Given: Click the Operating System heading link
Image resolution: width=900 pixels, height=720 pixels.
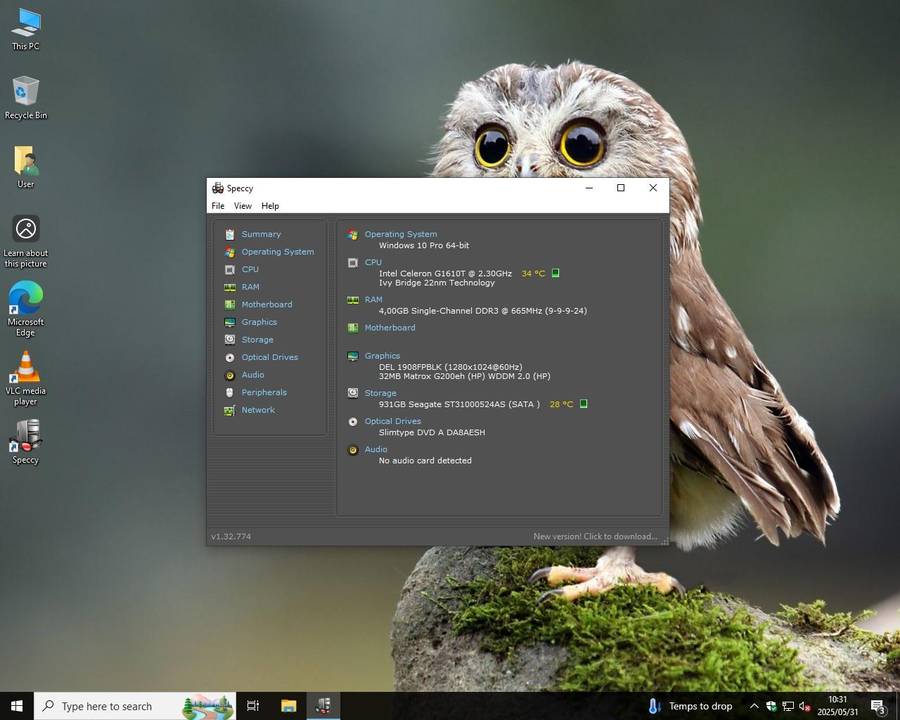Looking at the screenshot, I should (x=400, y=234).
